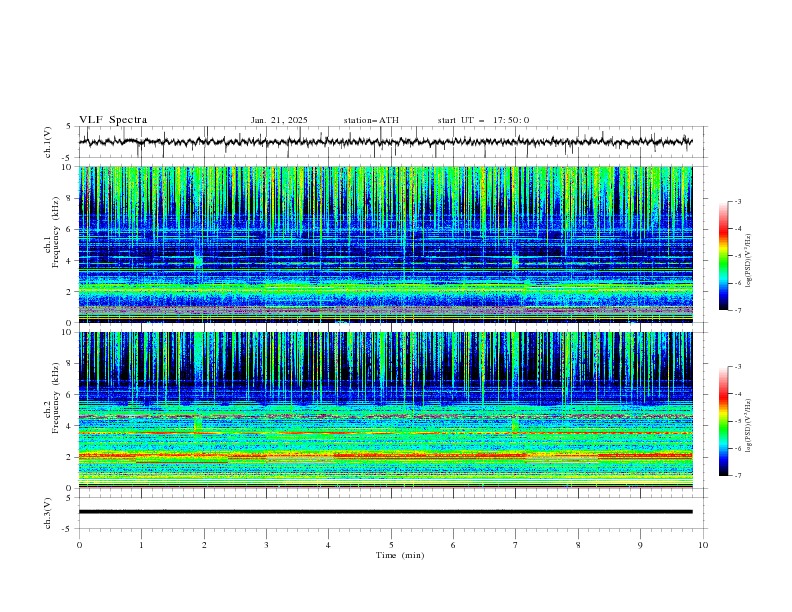Click the "0" tick on the Time axis
792x612 pixels.
click(x=79, y=545)
